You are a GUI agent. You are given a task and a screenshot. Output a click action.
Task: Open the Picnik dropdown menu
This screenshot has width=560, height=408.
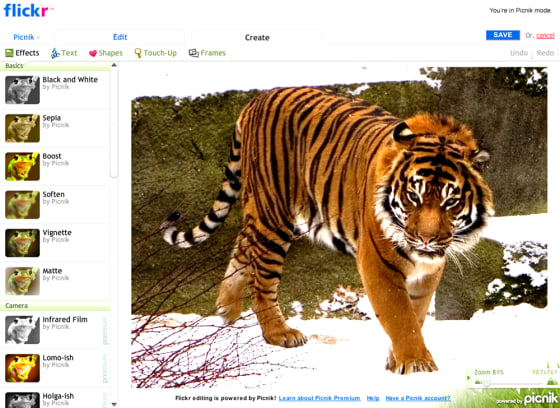pyautogui.click(x=26, y=37)
